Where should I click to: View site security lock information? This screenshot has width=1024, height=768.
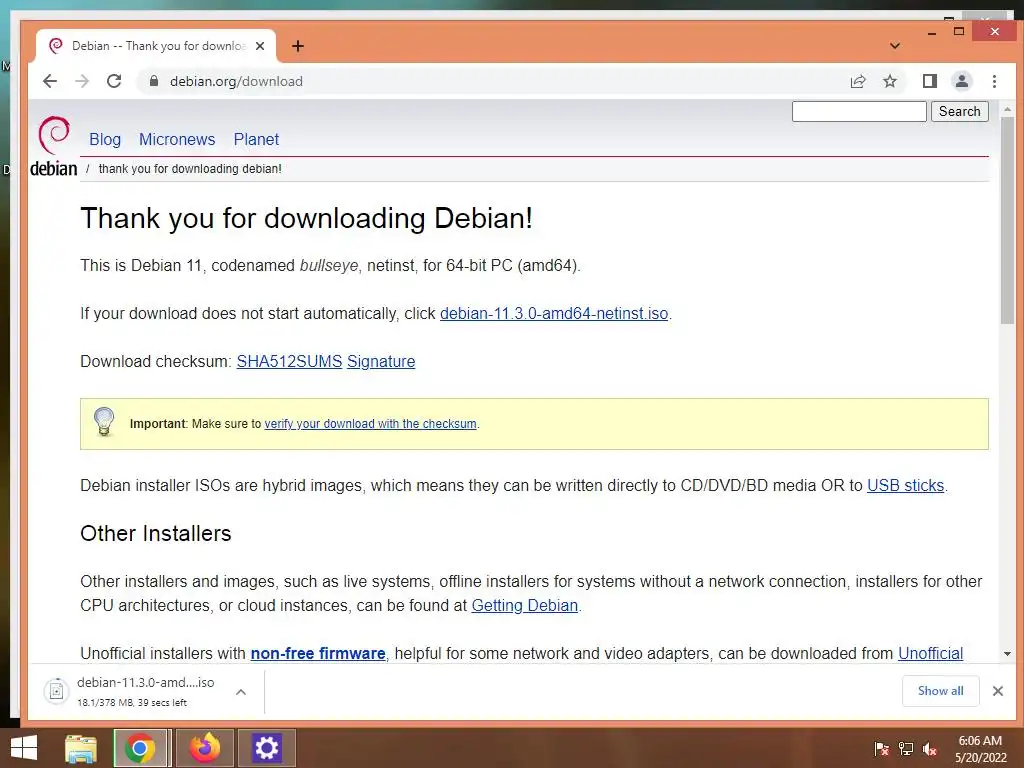[x=153, y=81]
